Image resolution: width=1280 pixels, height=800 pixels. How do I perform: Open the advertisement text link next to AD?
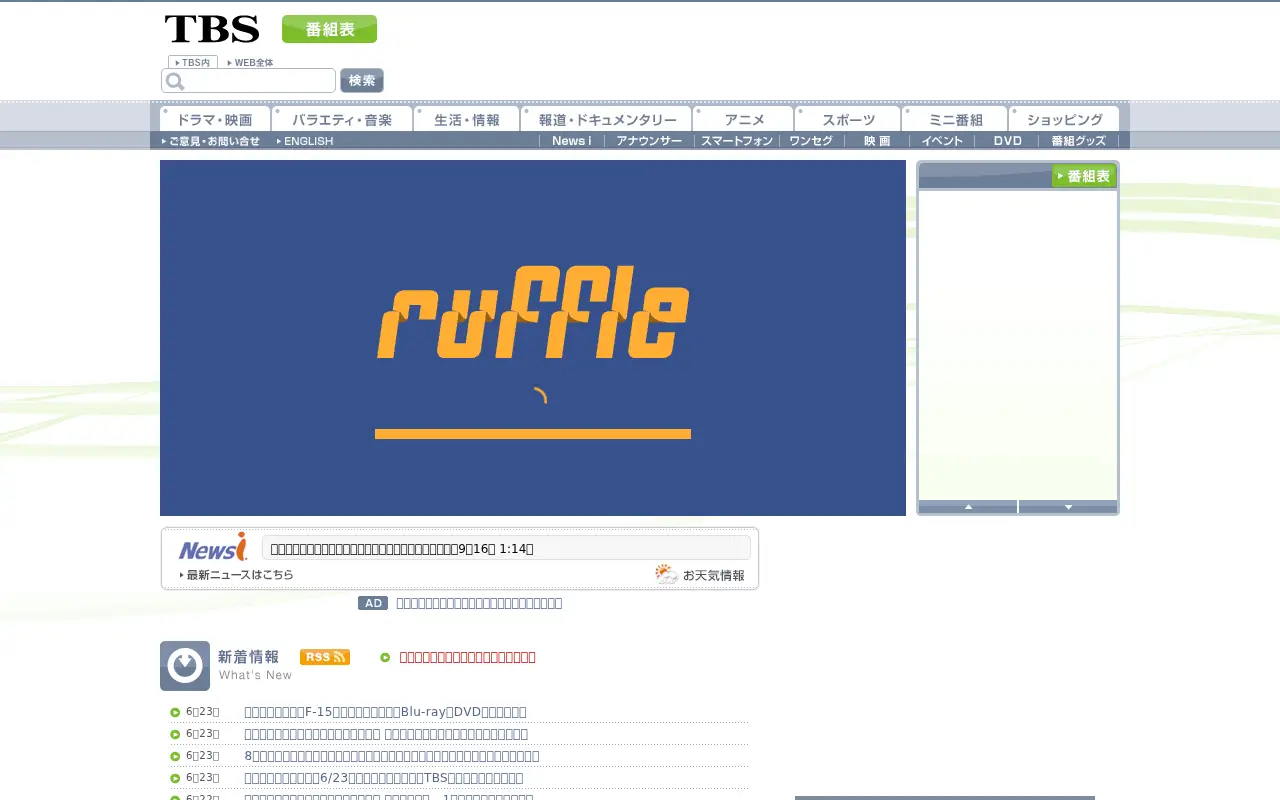coord(479,603)
